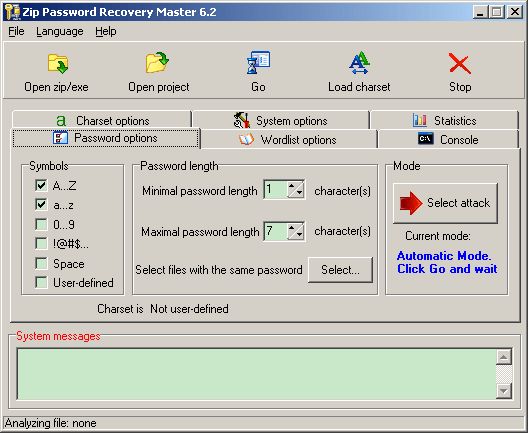Viewport: 528px width, 433px height.
Task: Close the Zip Password Recovery Master window
Action: point(515,12)
